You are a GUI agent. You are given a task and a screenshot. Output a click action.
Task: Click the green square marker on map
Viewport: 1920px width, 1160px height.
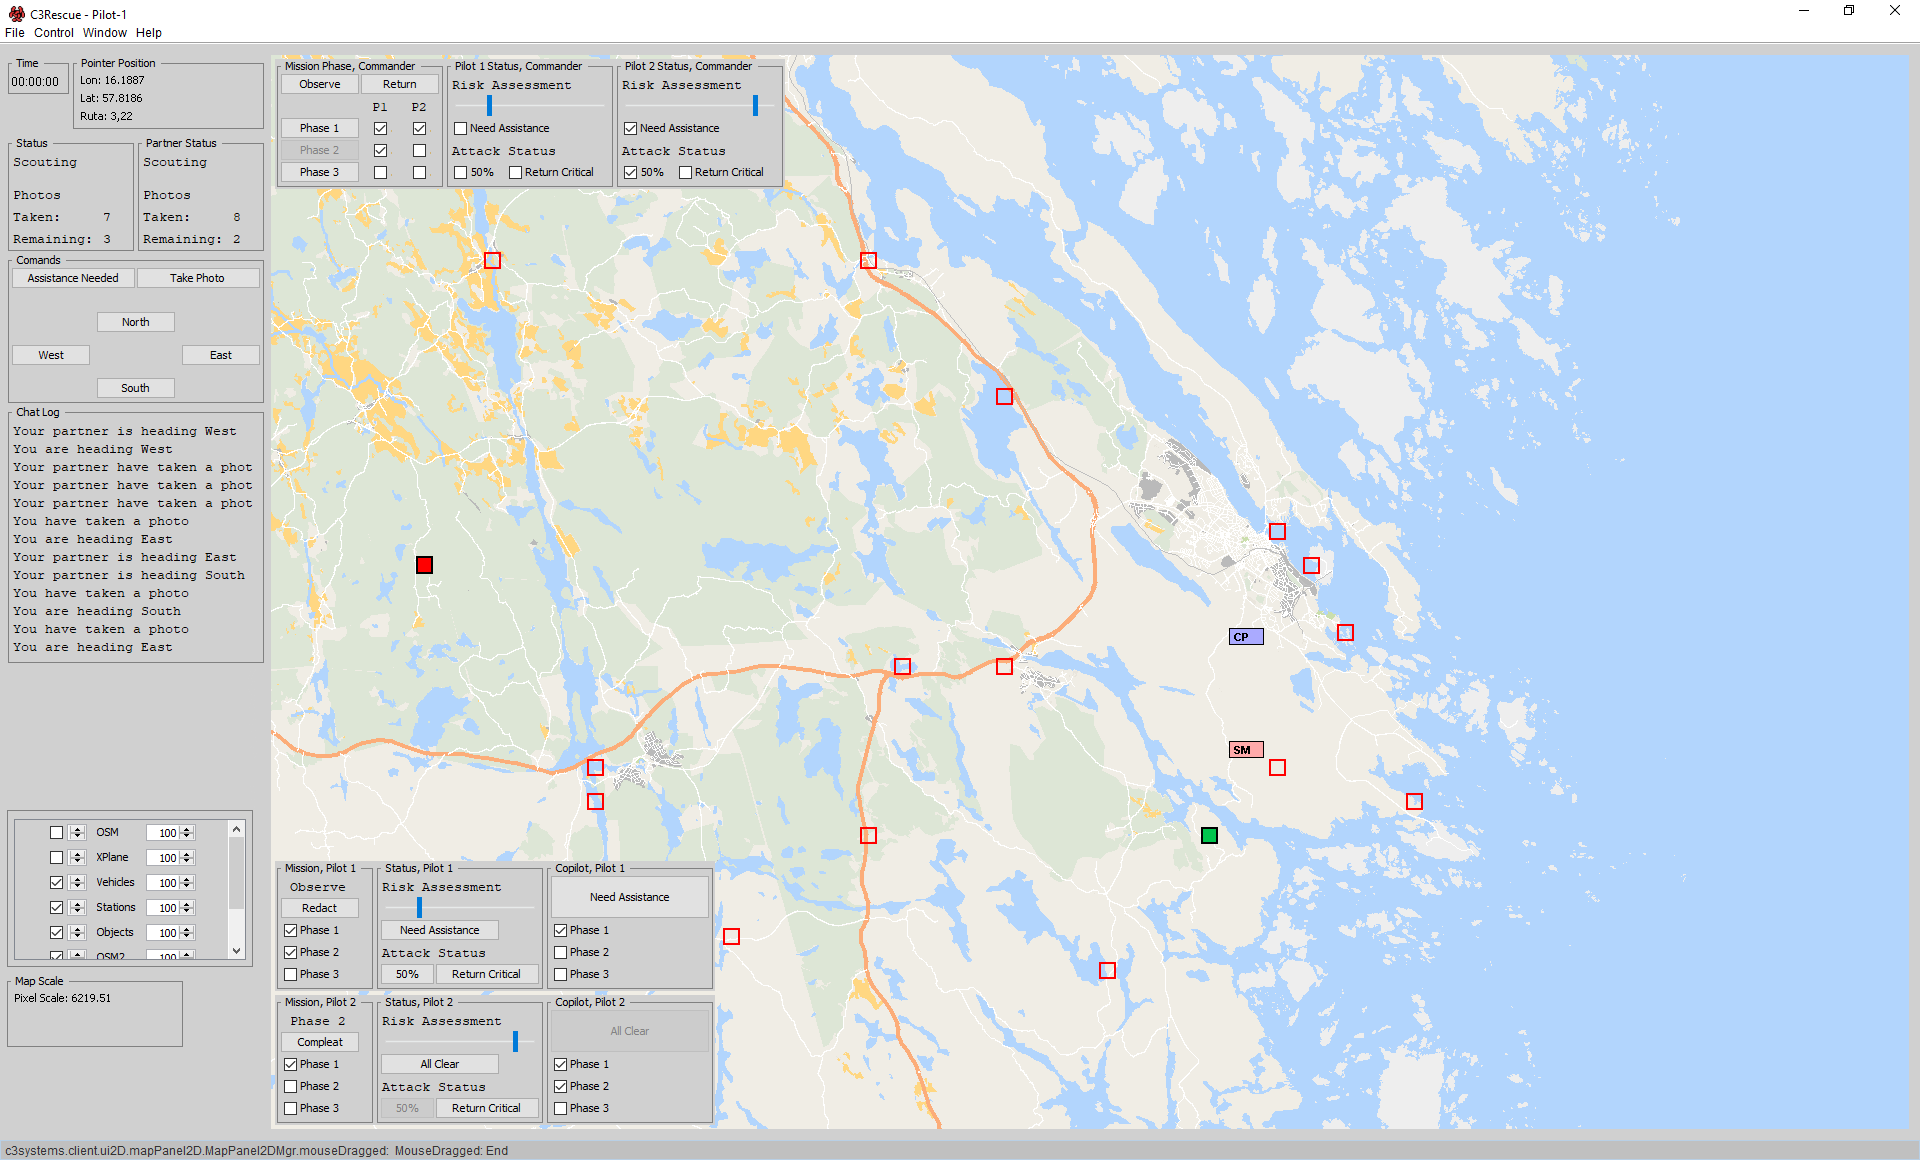(x=1209, y=835)
